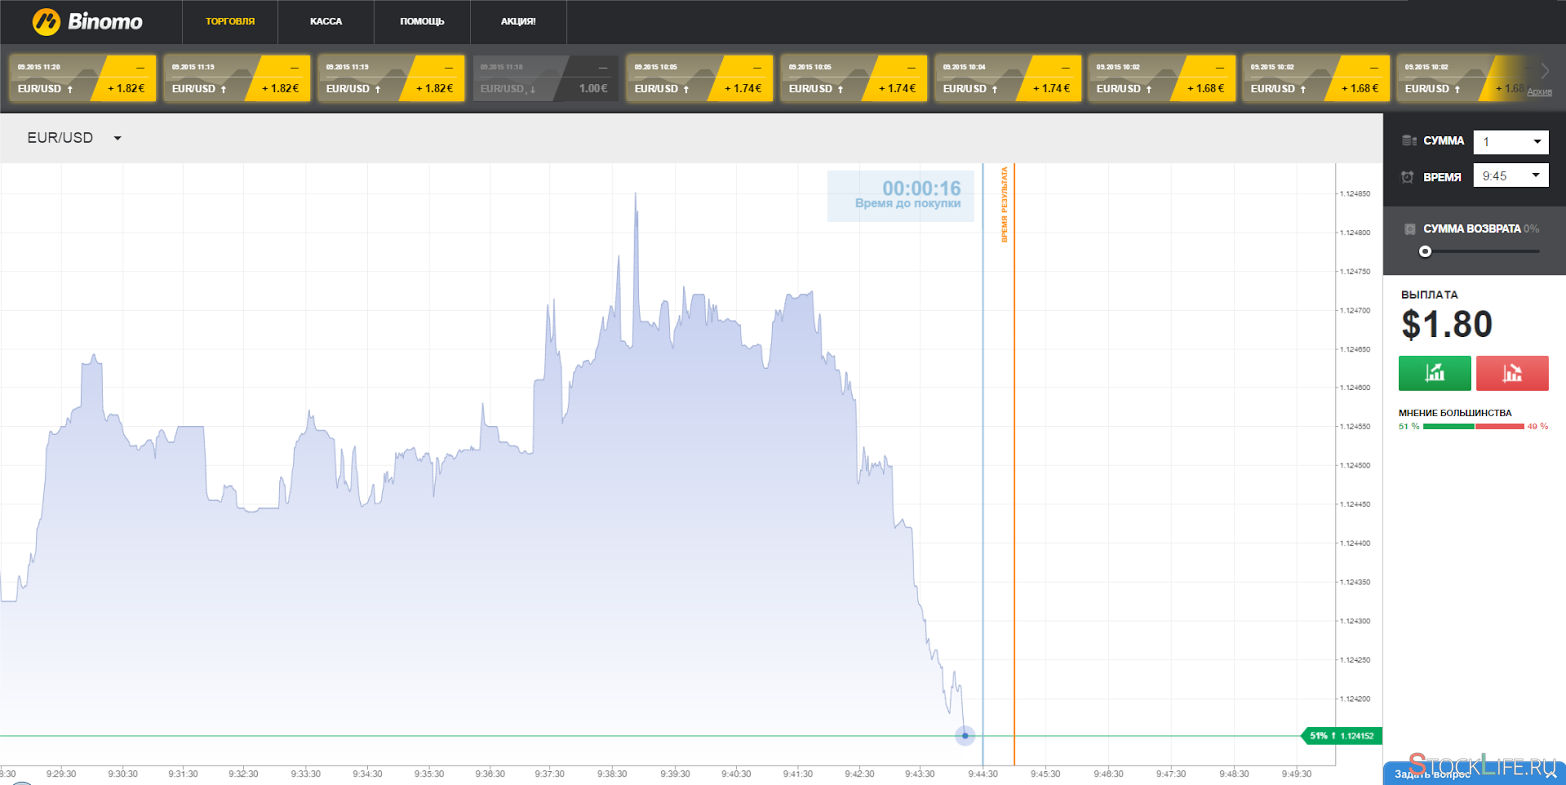Click the current price dot on the chart
The height and width of the screenshot is (785, 1566).
pos(965,736)
